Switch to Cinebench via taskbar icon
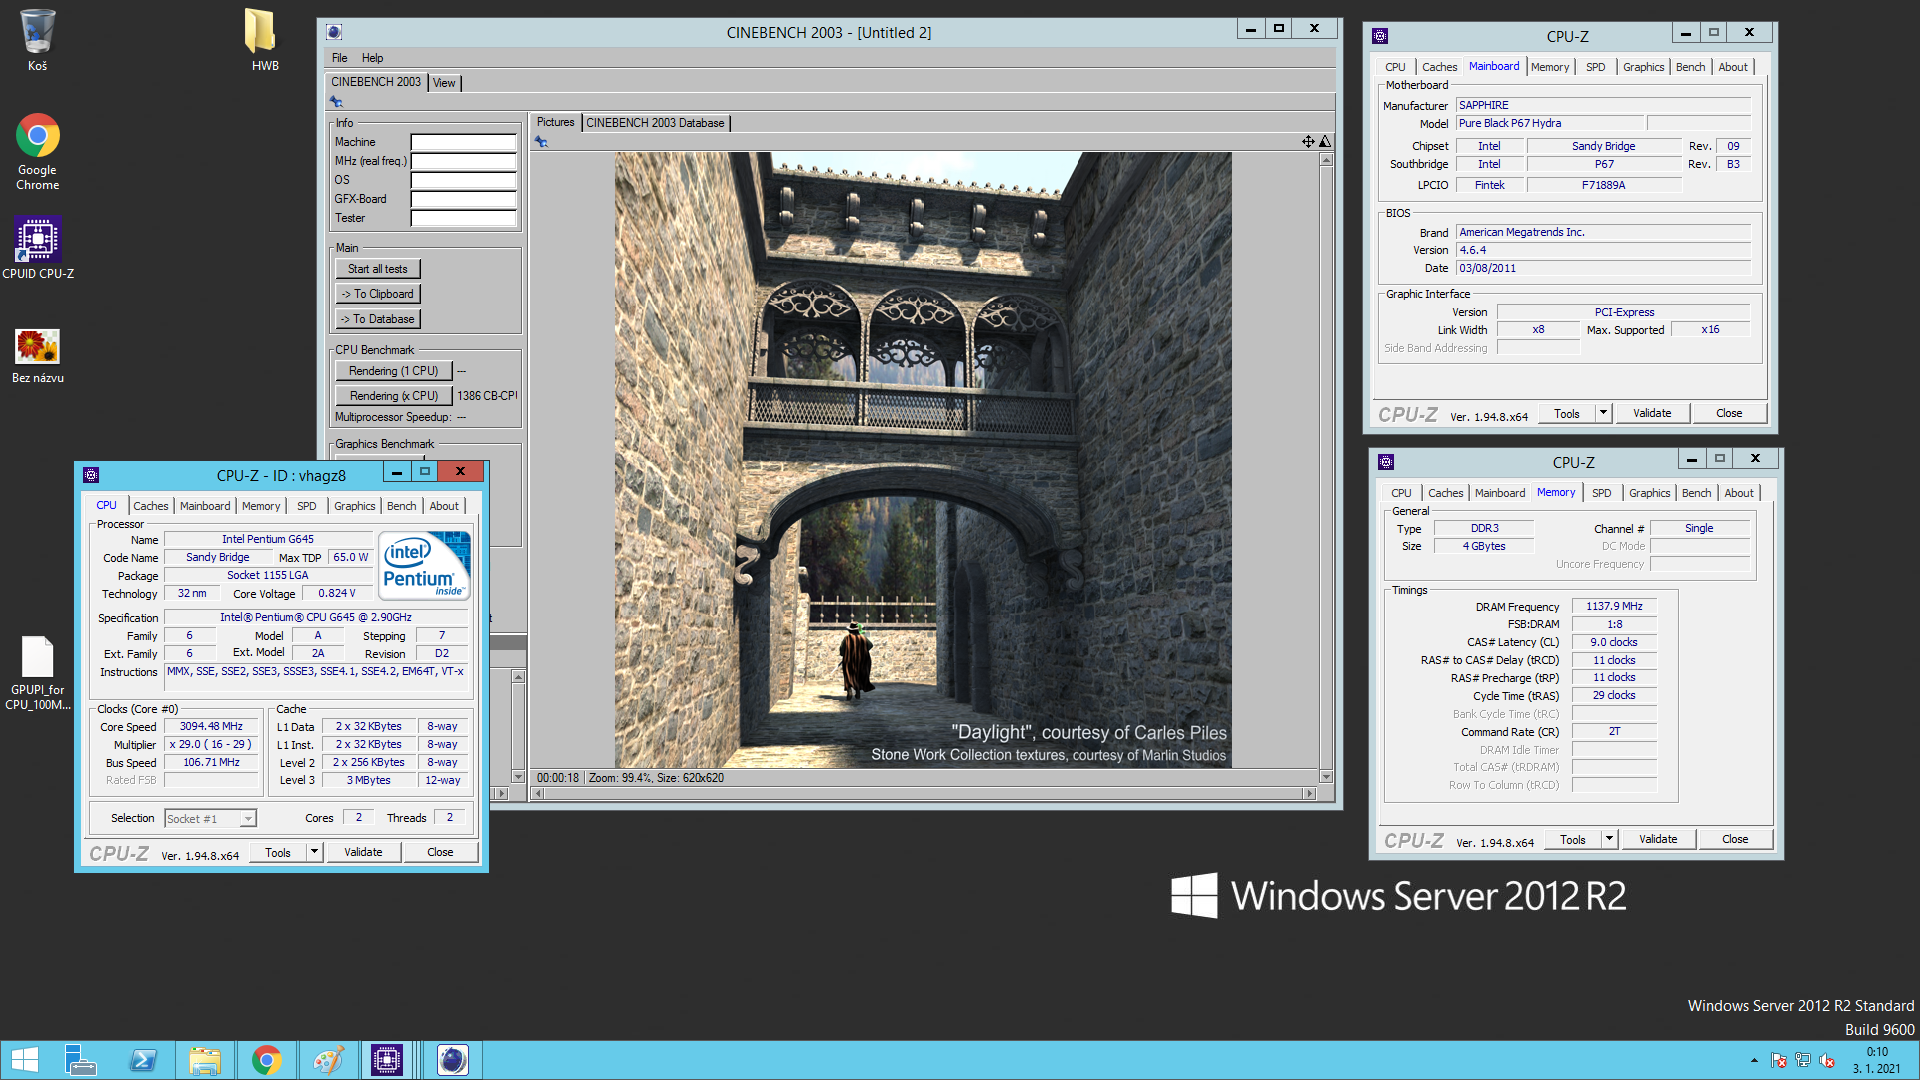 coord(452,1060)
